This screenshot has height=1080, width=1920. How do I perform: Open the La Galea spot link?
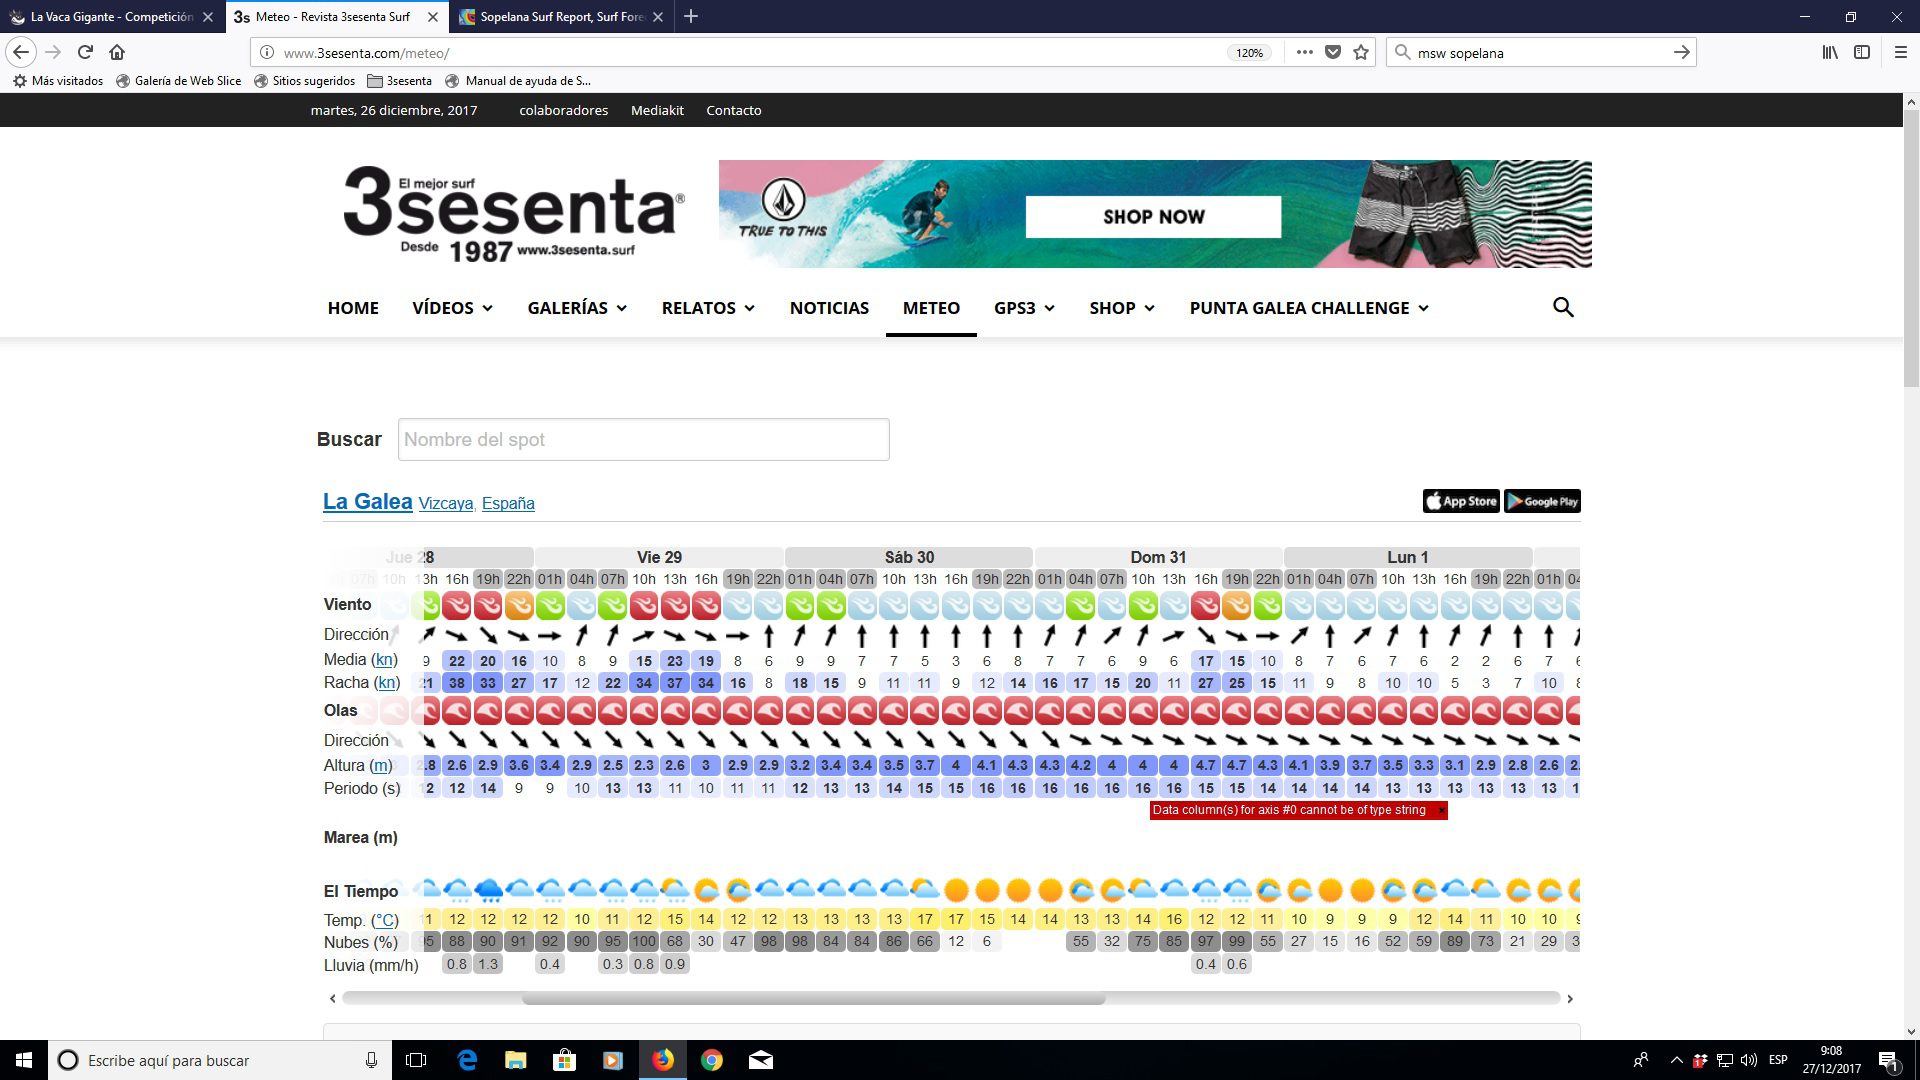point(367,502)
